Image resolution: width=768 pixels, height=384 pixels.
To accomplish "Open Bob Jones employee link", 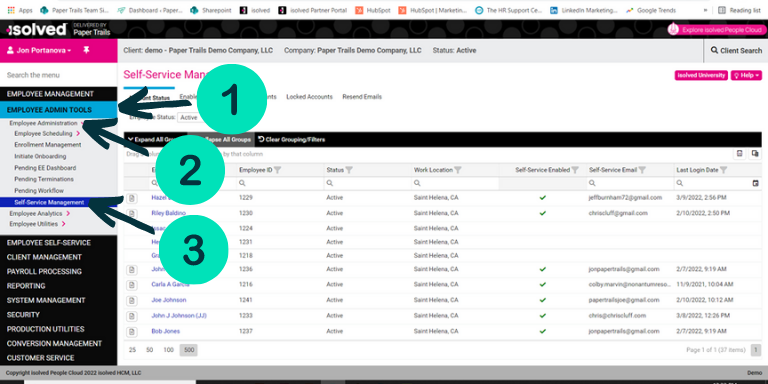I will (x=166, y=332).
